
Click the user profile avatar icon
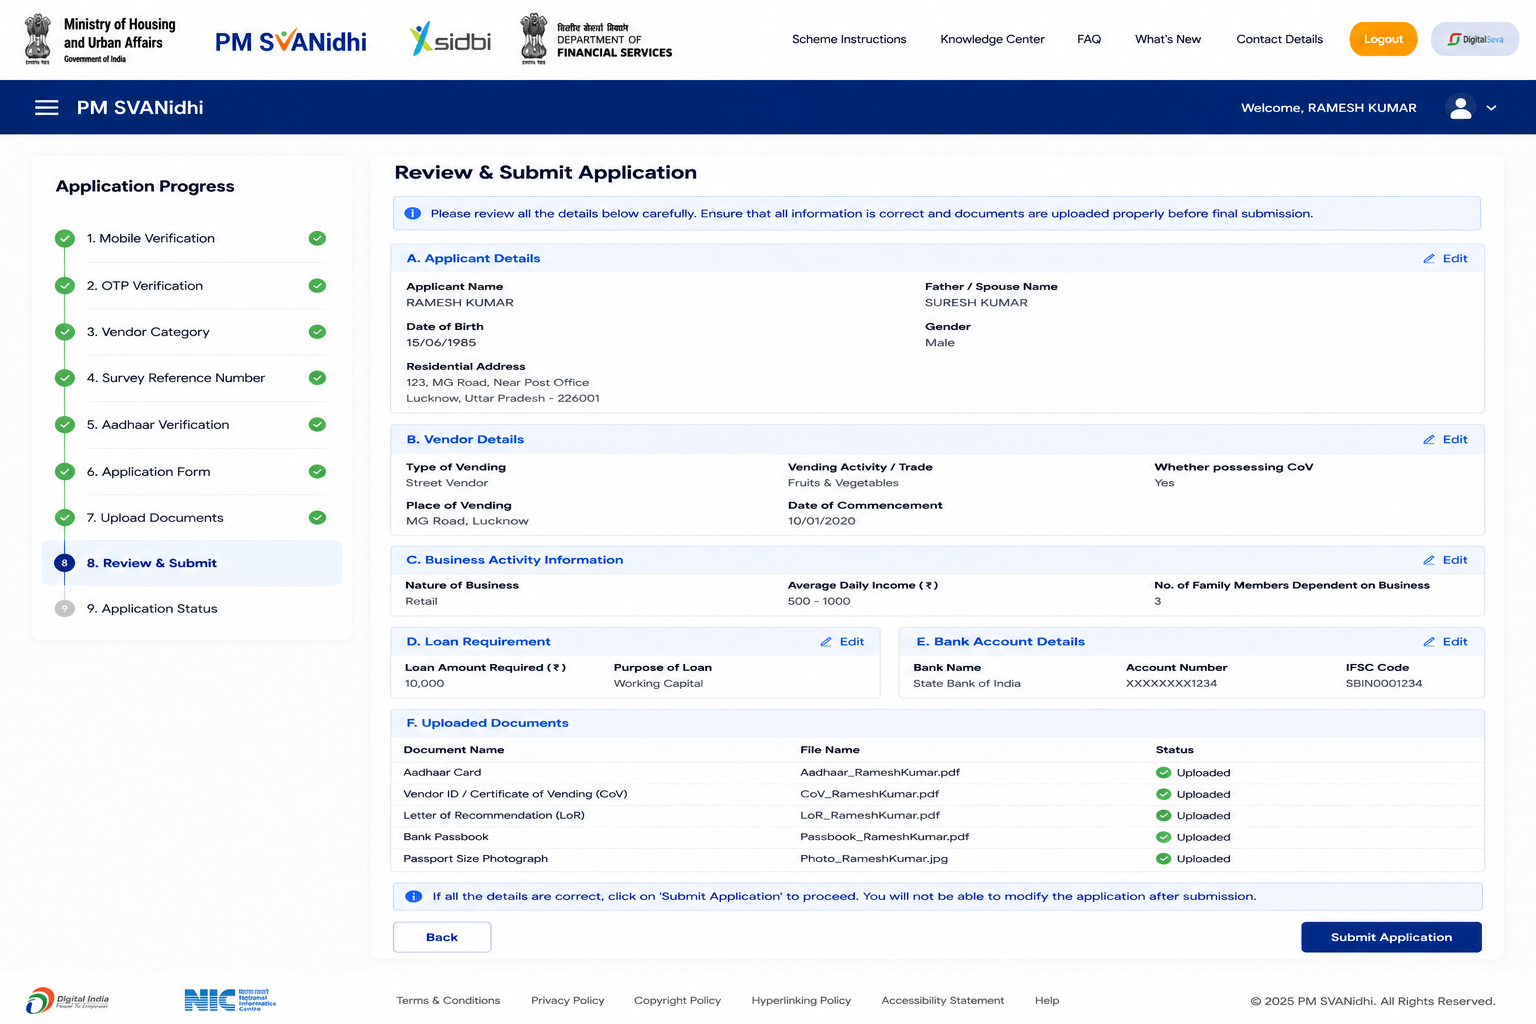tap(1460, 107)
